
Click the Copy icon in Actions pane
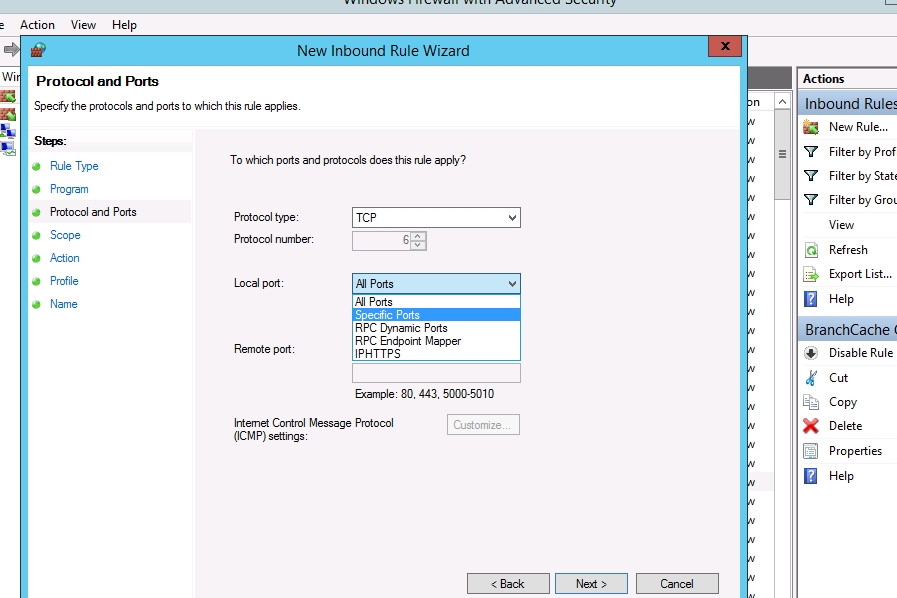811,402
